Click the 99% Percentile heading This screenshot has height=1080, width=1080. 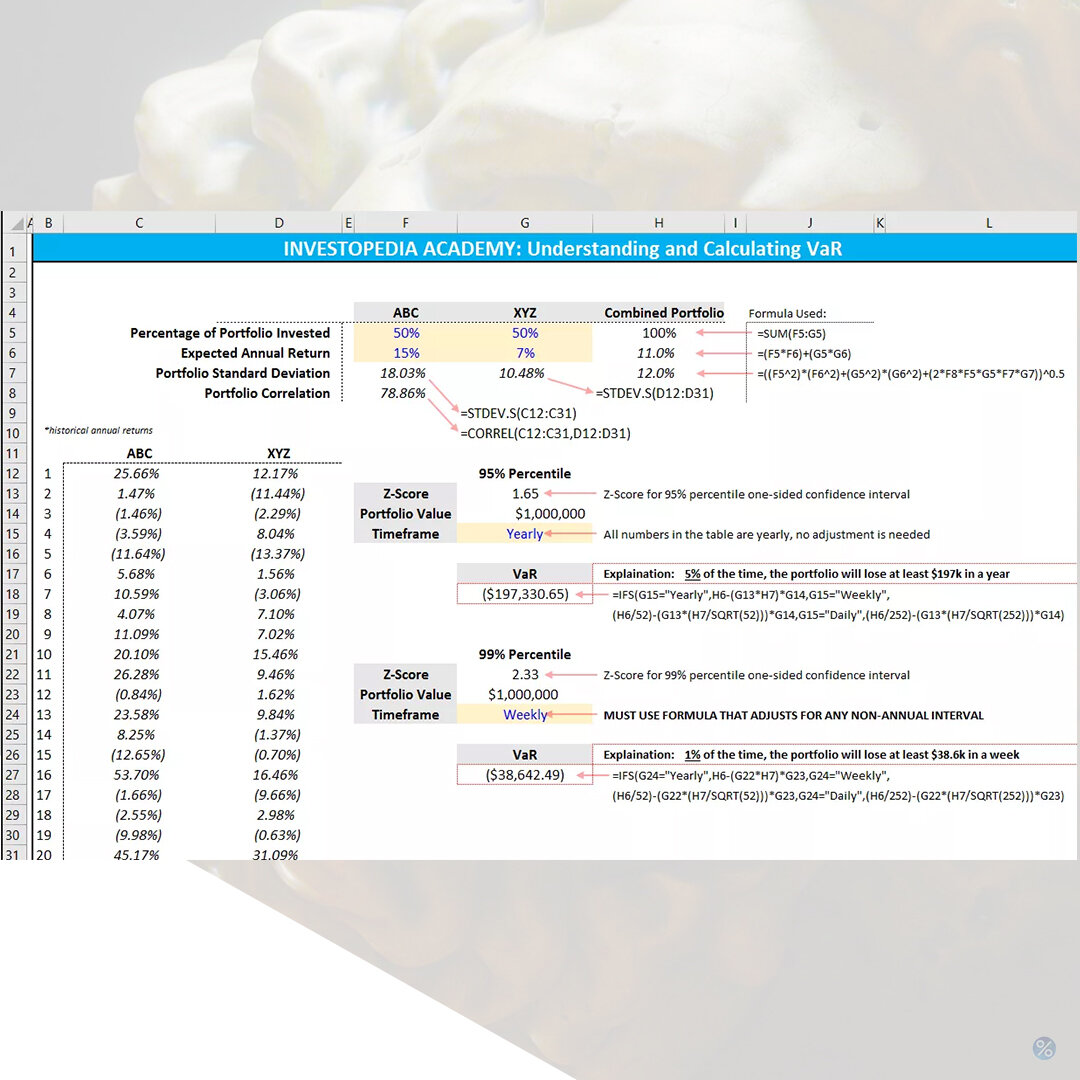[525, 654]
